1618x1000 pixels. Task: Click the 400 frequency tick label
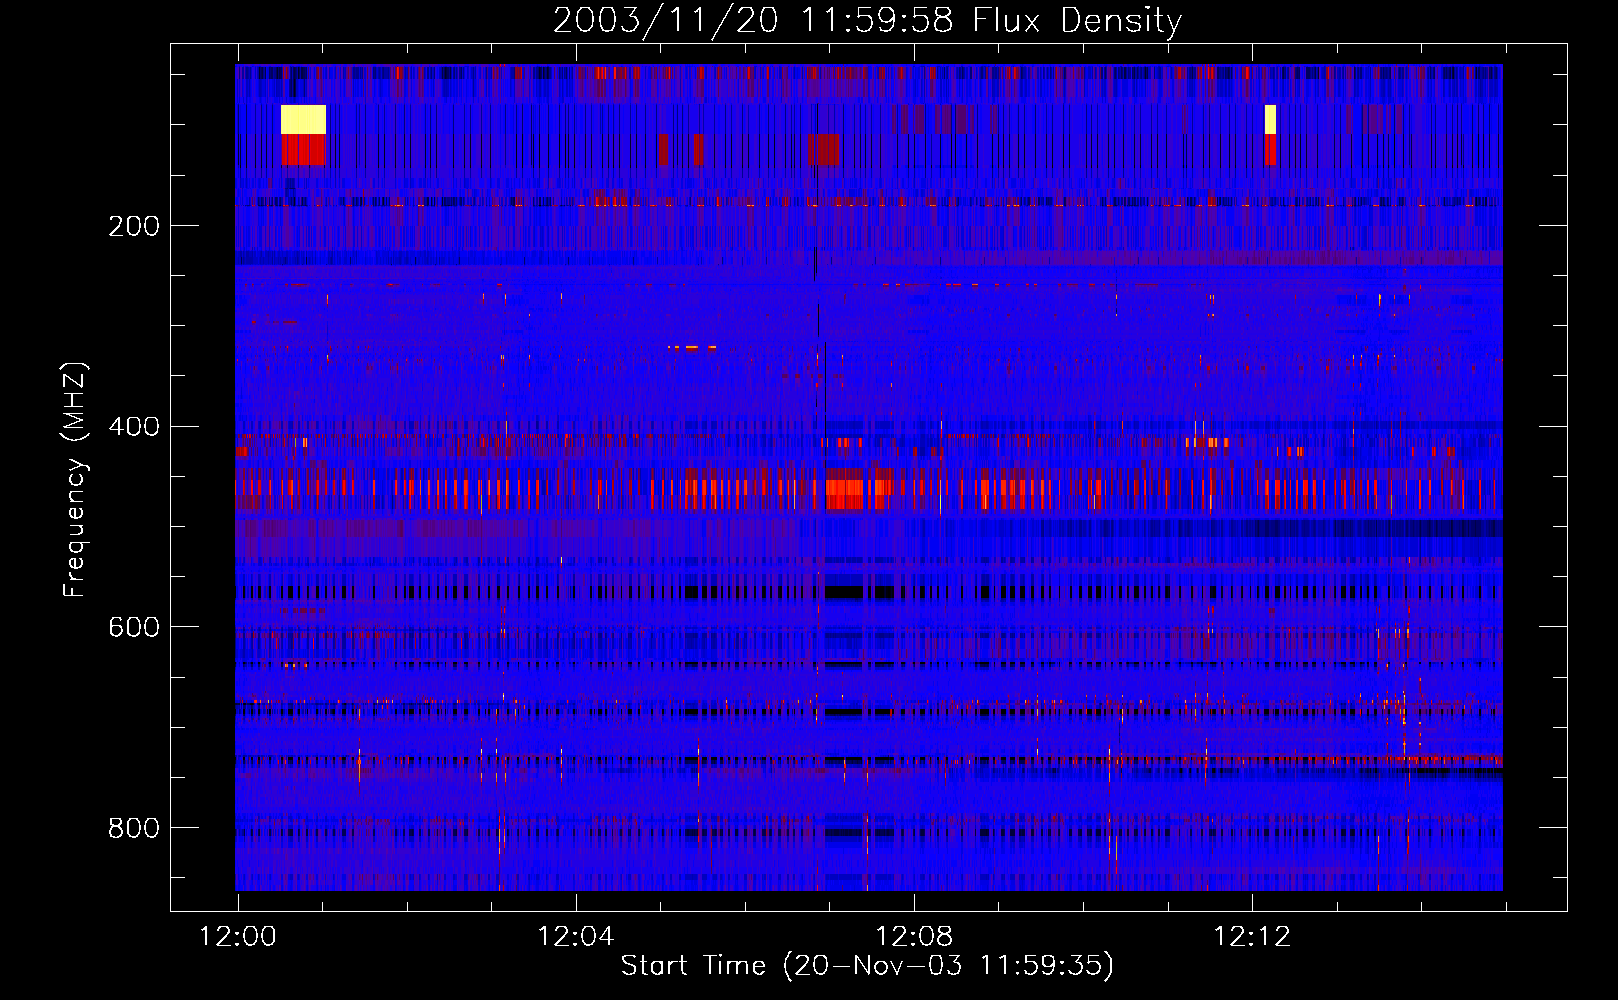(134, 427)
